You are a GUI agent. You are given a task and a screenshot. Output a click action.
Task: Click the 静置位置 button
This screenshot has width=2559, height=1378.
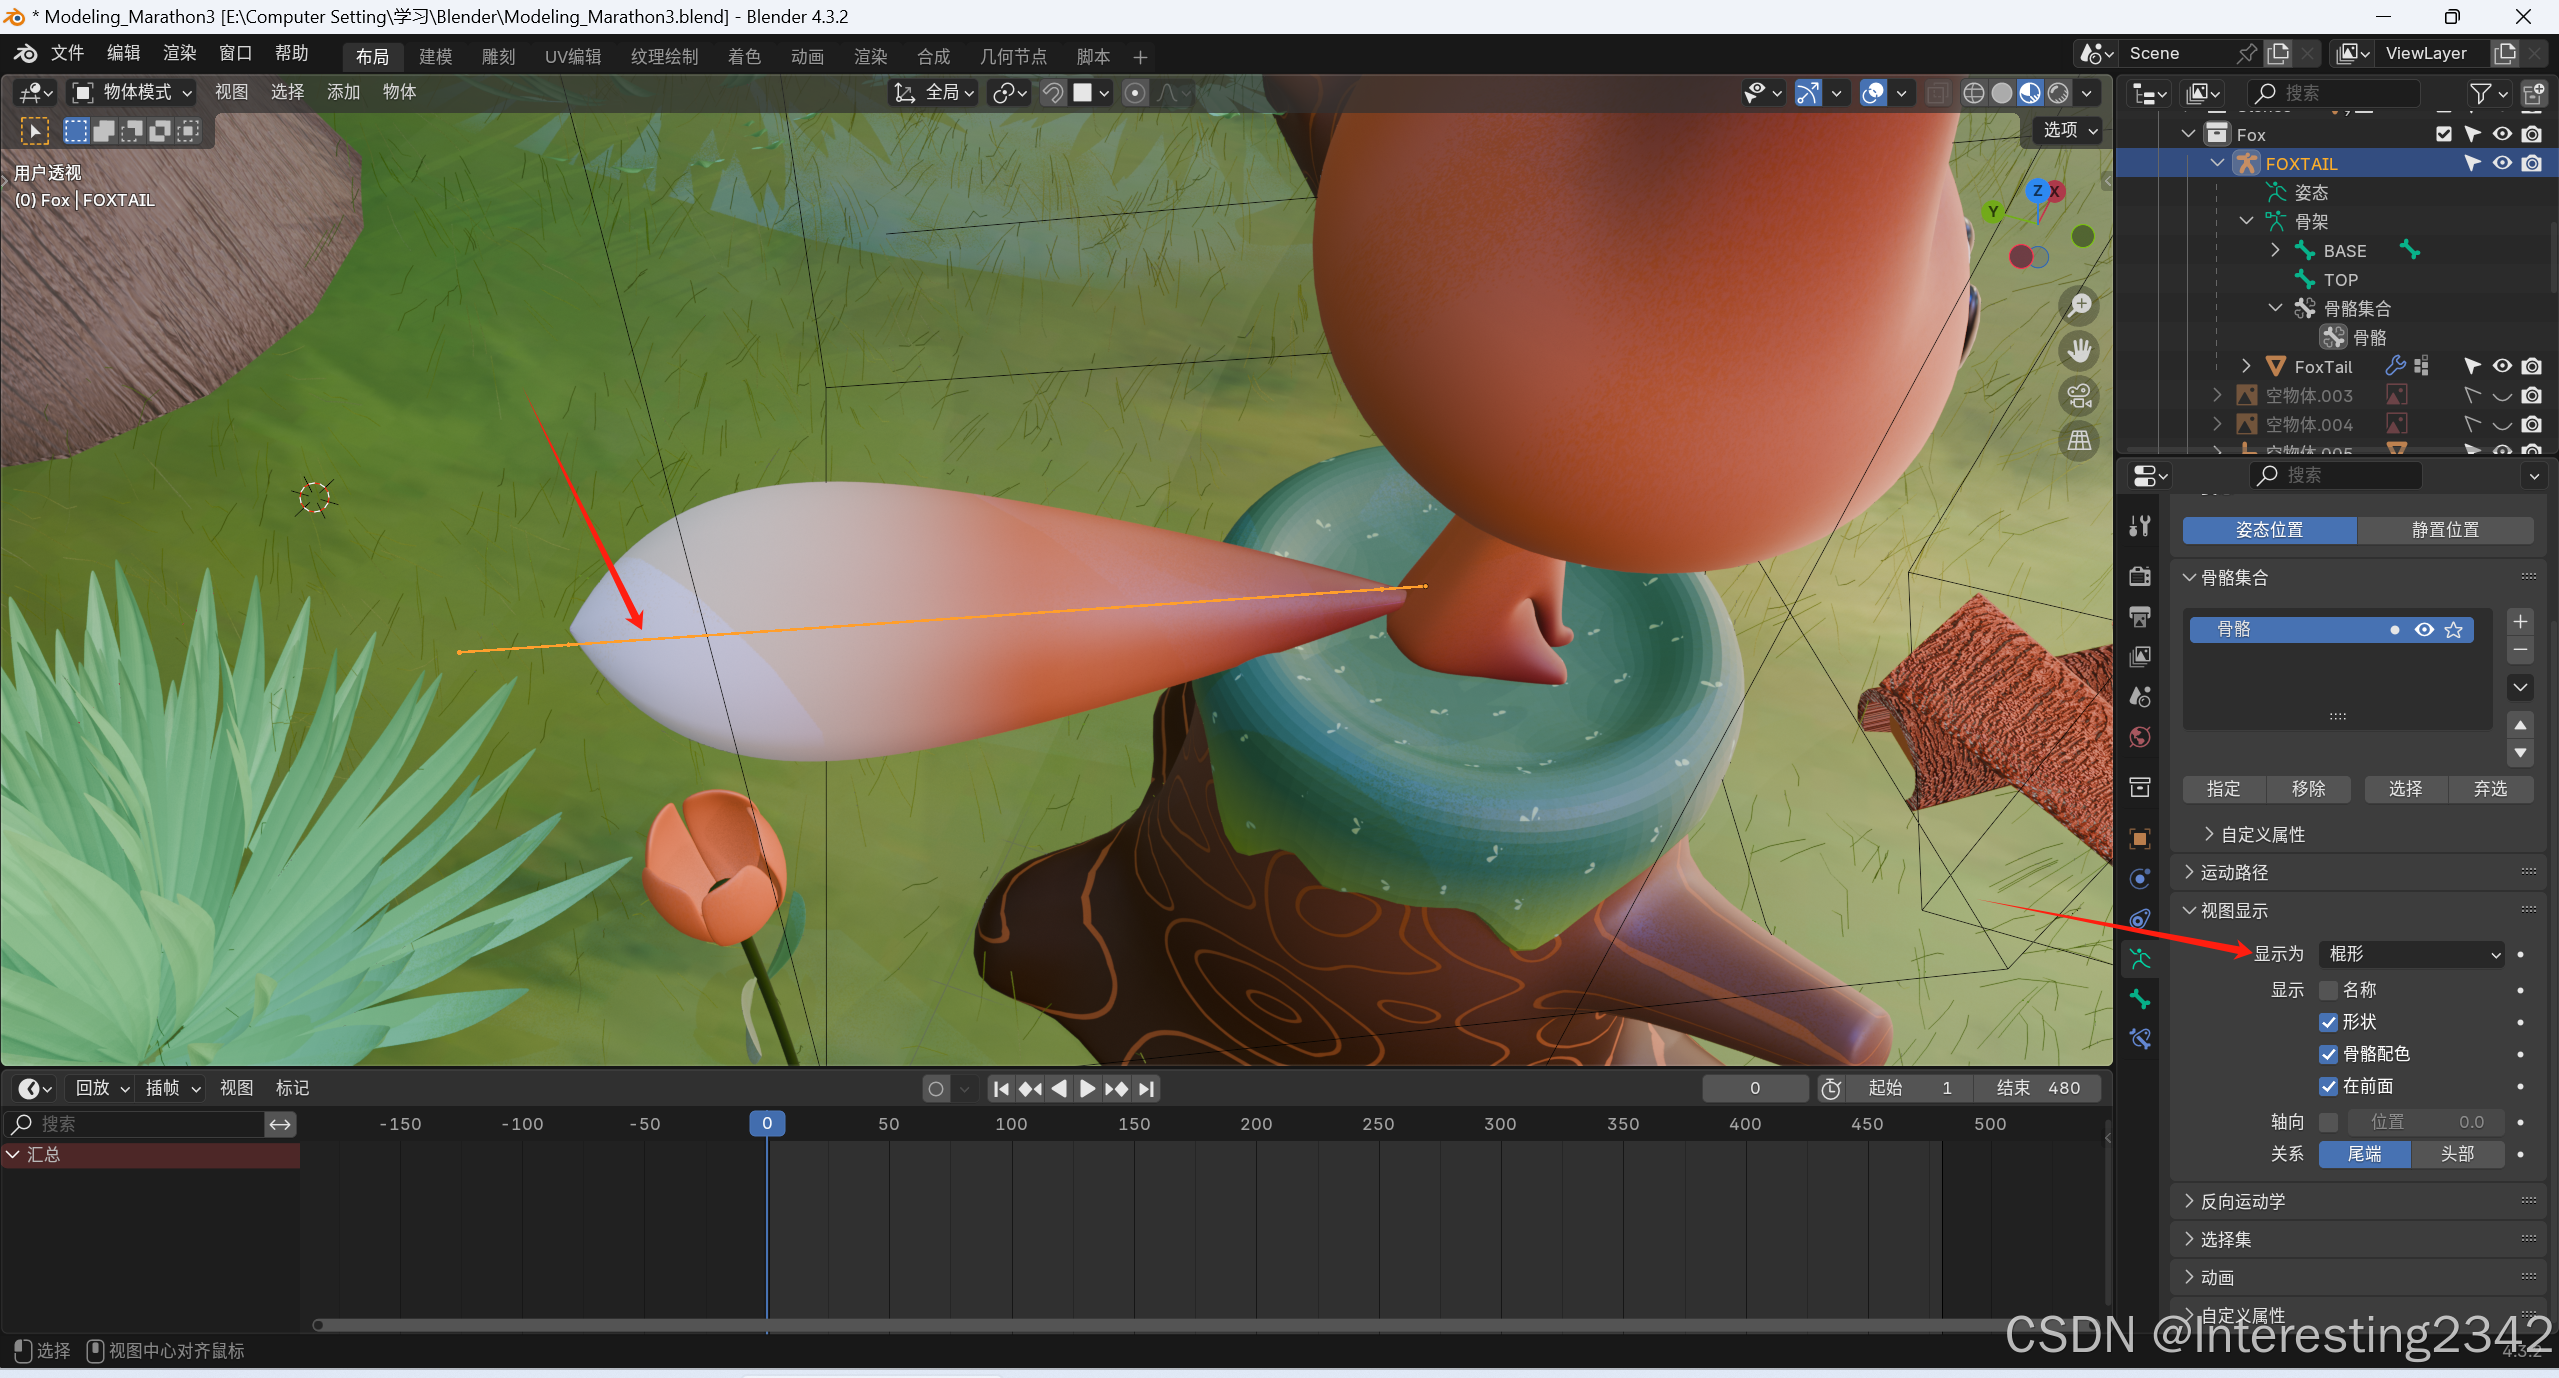click(x=2444, y=530)
